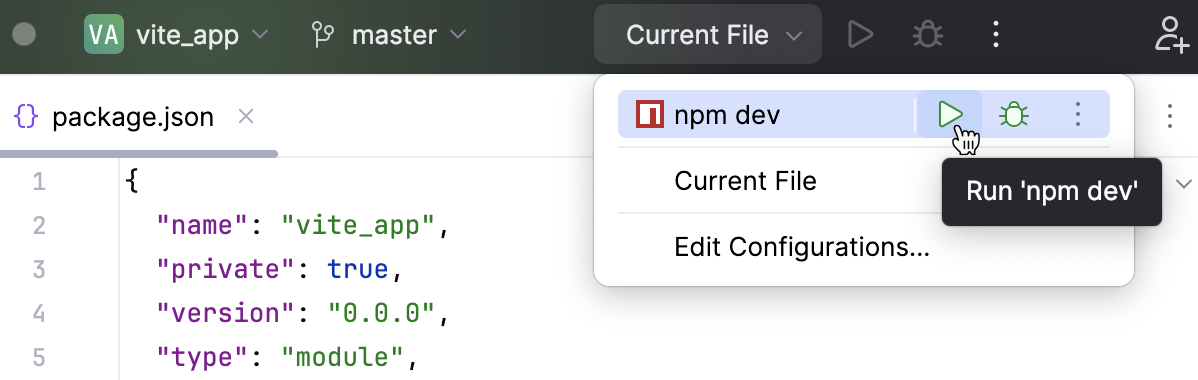Click the grey window control circle
1198x380 pixels.
(x=24, y=35)
